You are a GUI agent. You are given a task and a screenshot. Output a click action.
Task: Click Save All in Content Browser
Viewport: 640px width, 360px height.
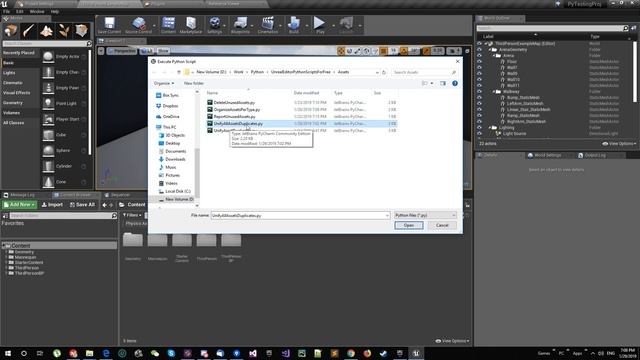point(82,204)
